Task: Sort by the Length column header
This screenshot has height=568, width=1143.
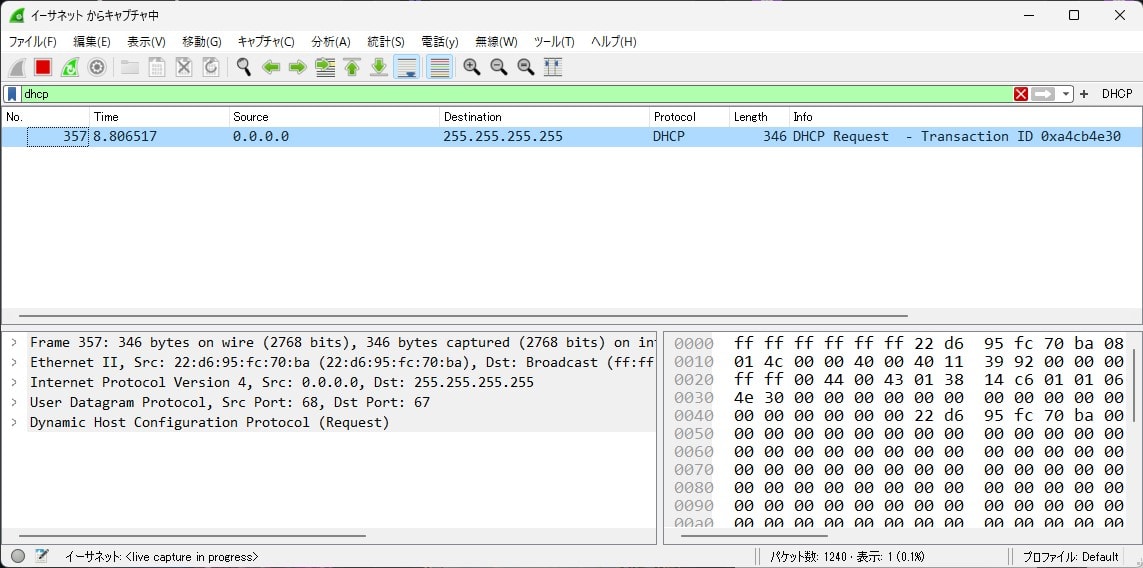Action: pos(760,117)
